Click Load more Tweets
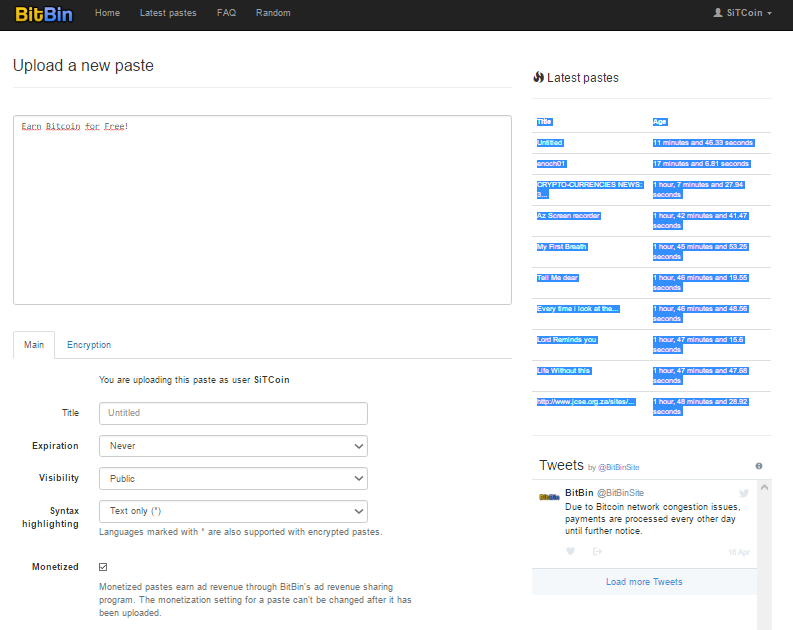The image size is (793, 630). point(644,582)
